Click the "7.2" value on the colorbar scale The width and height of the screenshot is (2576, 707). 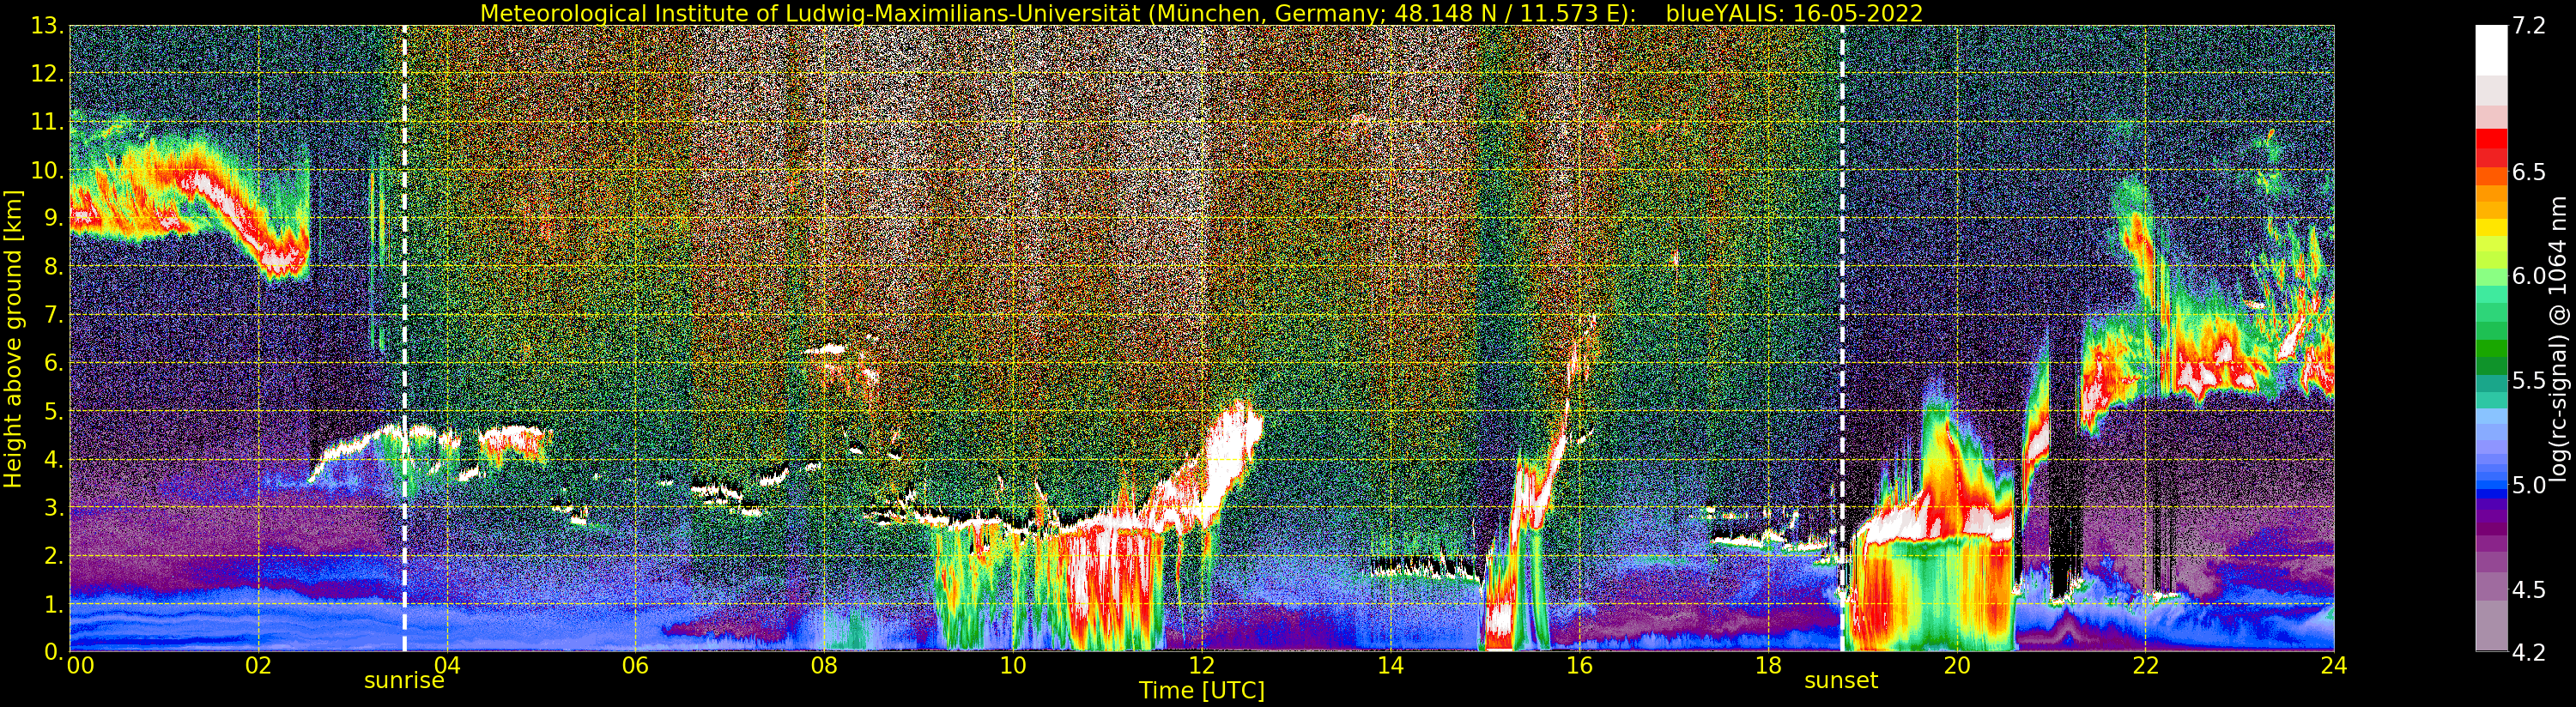(2529, 26)
